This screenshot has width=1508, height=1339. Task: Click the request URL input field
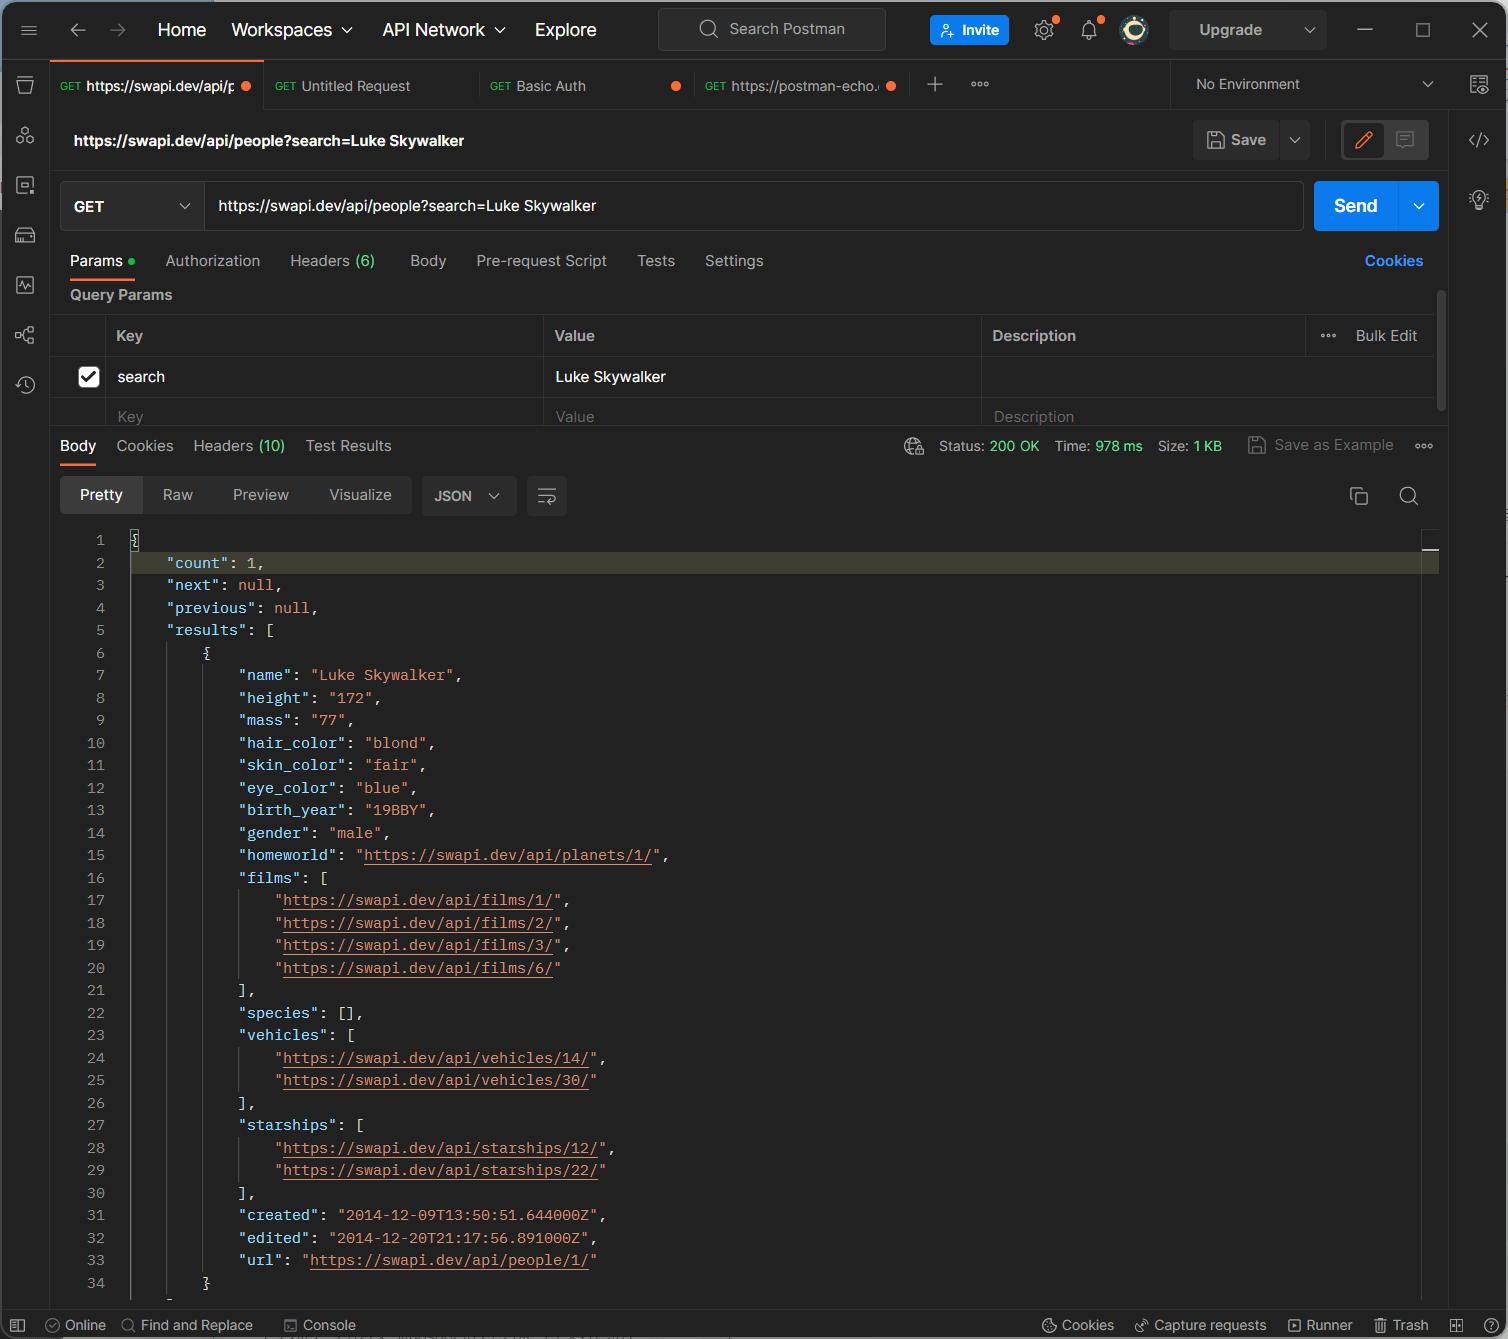coord(750,206)
